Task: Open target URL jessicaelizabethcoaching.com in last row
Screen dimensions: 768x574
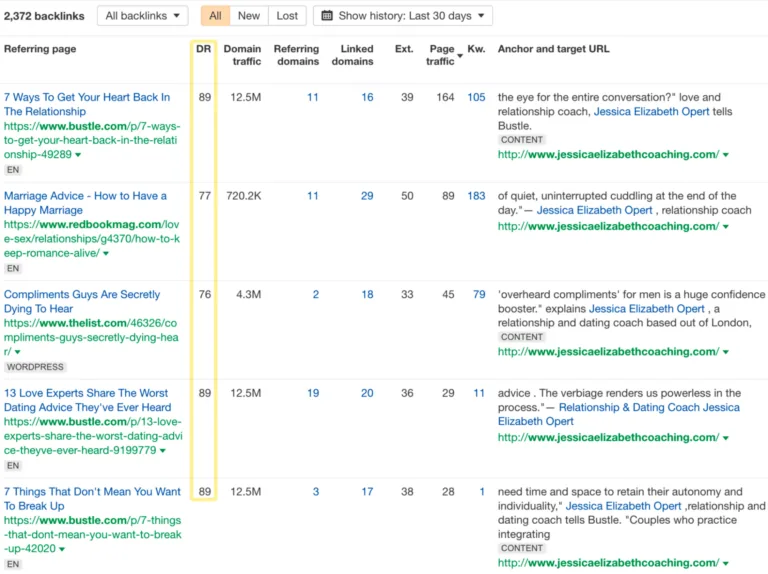Action: 608,563
